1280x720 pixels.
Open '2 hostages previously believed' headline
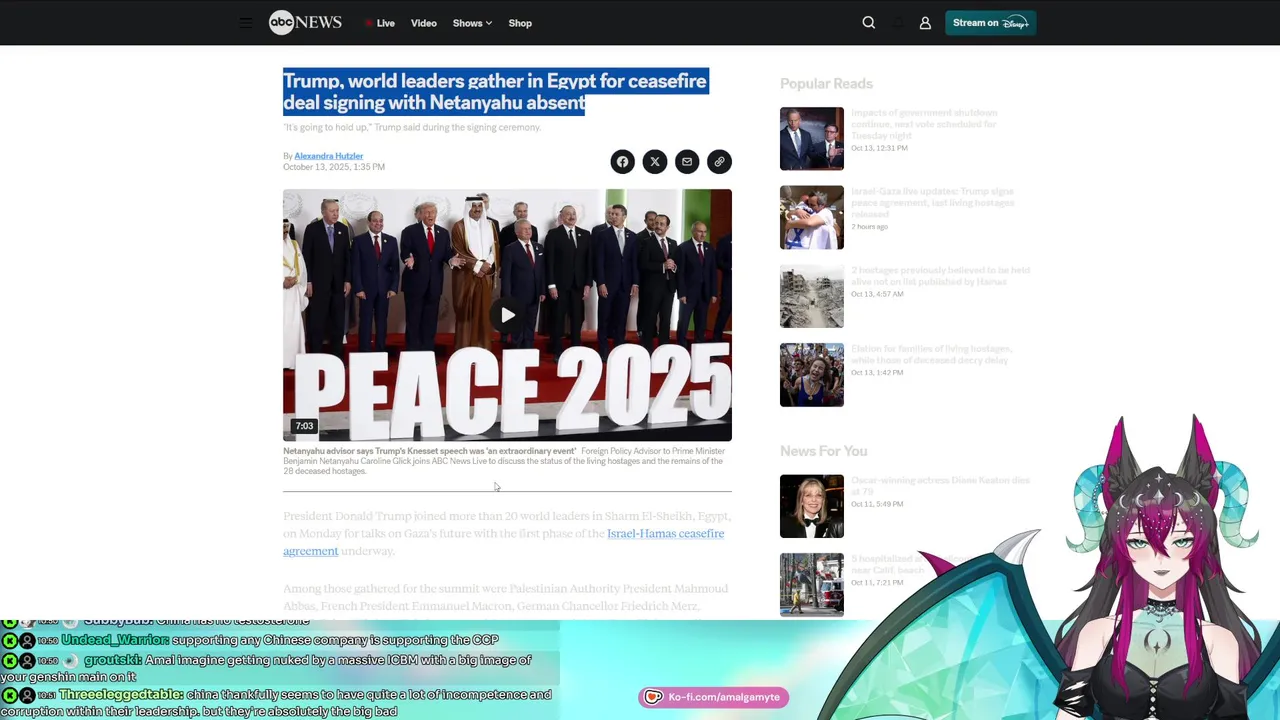click(x=940, y=276)
